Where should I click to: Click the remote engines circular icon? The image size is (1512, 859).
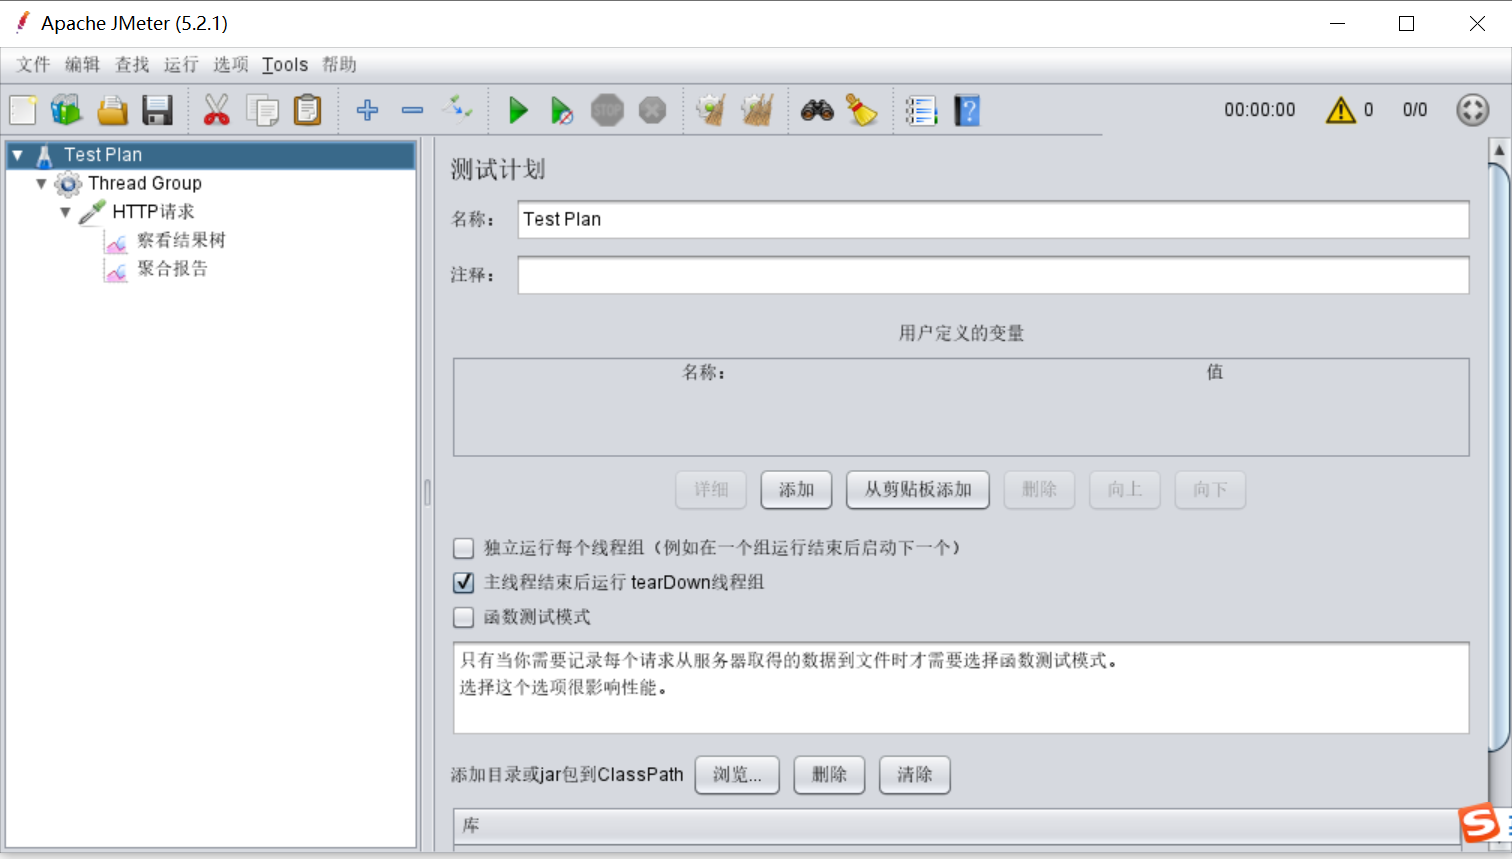1472,110
